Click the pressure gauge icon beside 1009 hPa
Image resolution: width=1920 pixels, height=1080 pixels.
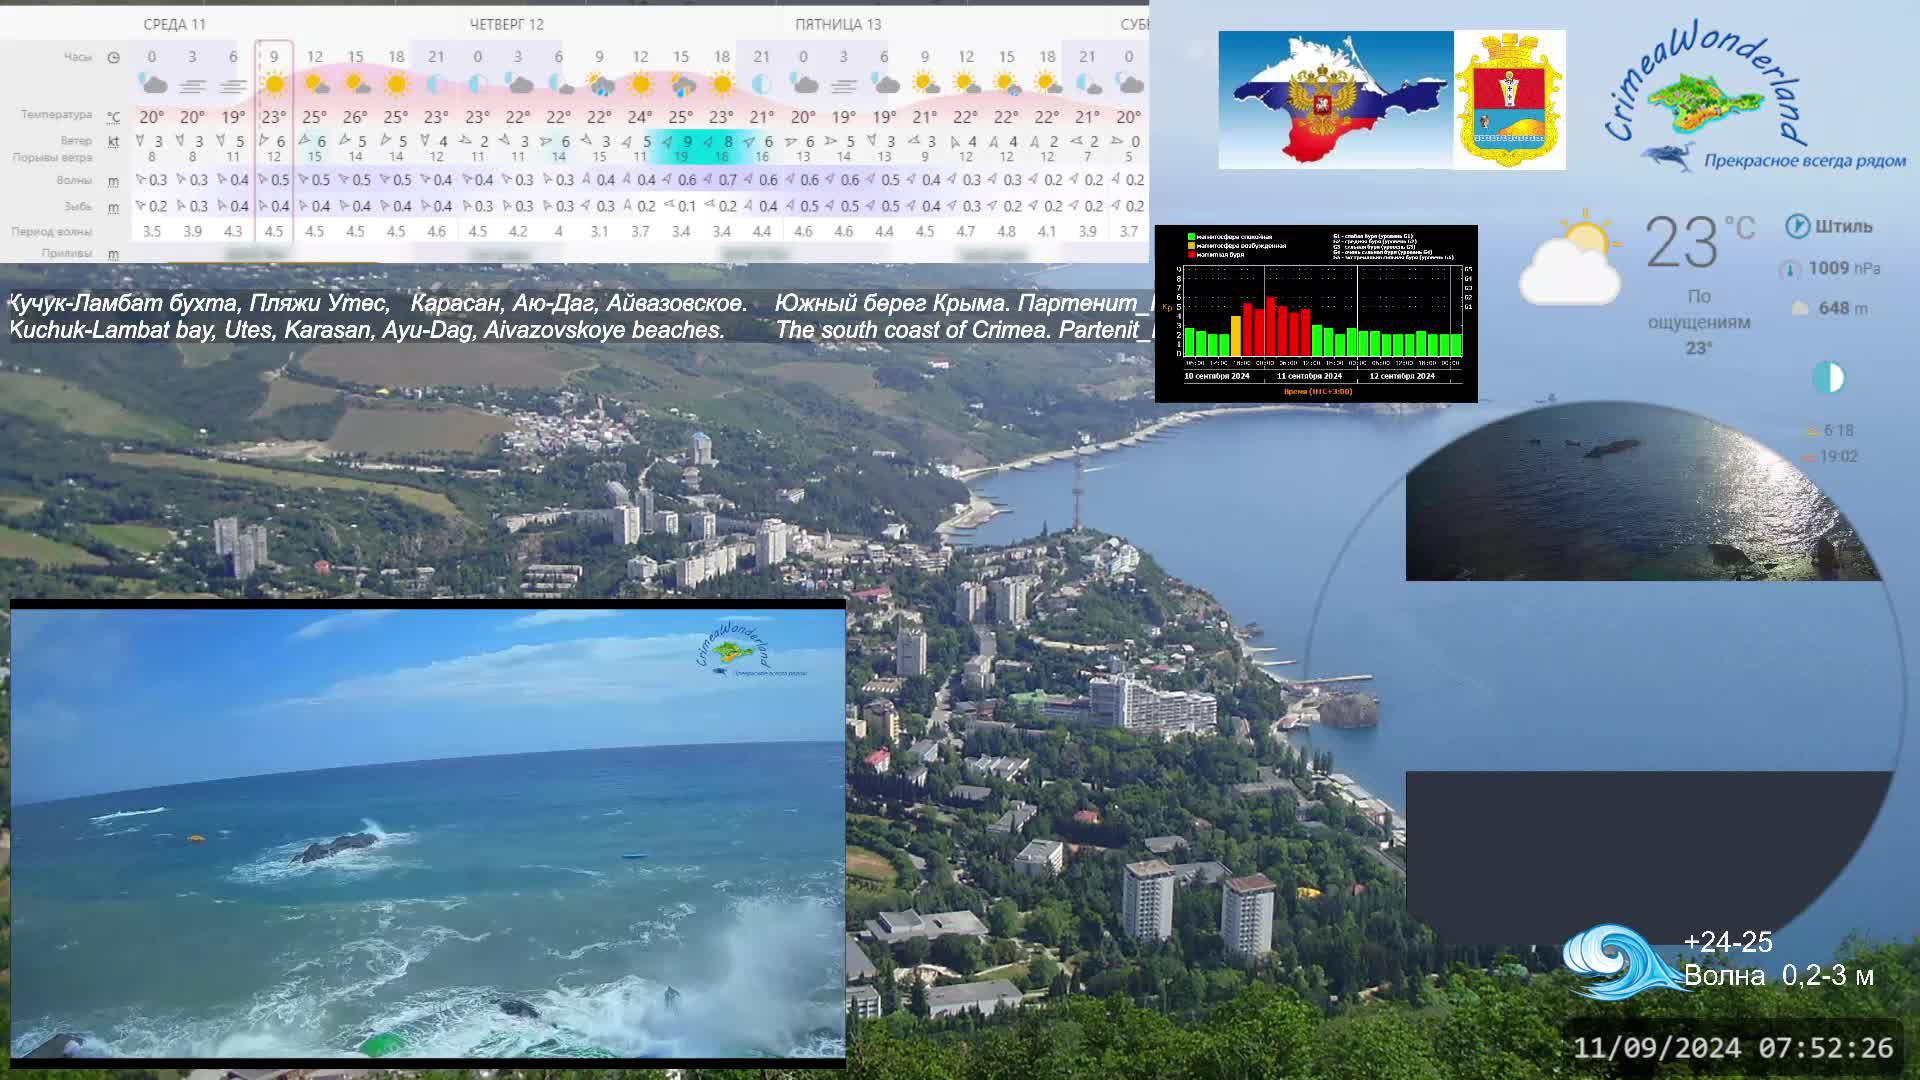coord(1790,269)
